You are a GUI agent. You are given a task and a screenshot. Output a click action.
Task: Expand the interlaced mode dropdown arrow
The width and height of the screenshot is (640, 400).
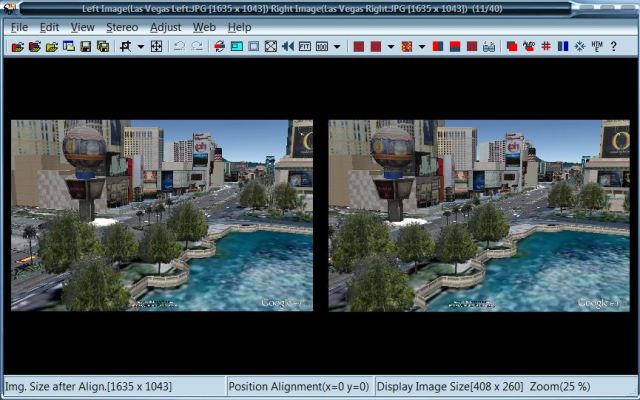click(x=422, y=47)
